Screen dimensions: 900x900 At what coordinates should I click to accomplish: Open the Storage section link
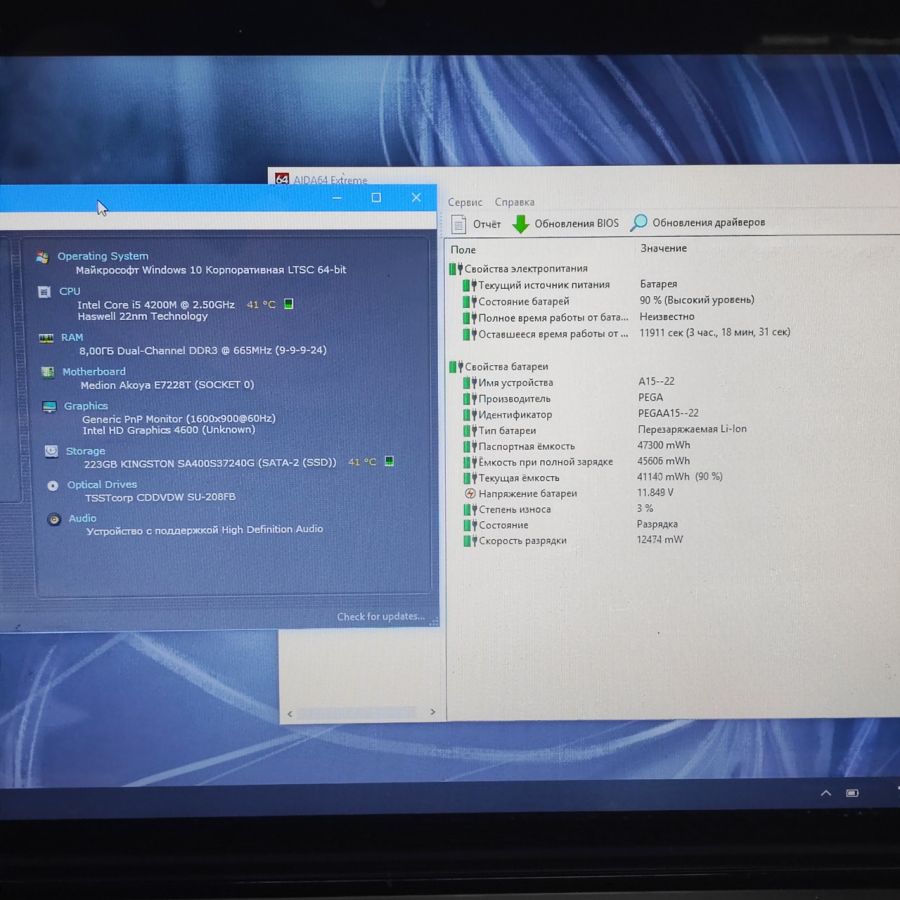86,451
